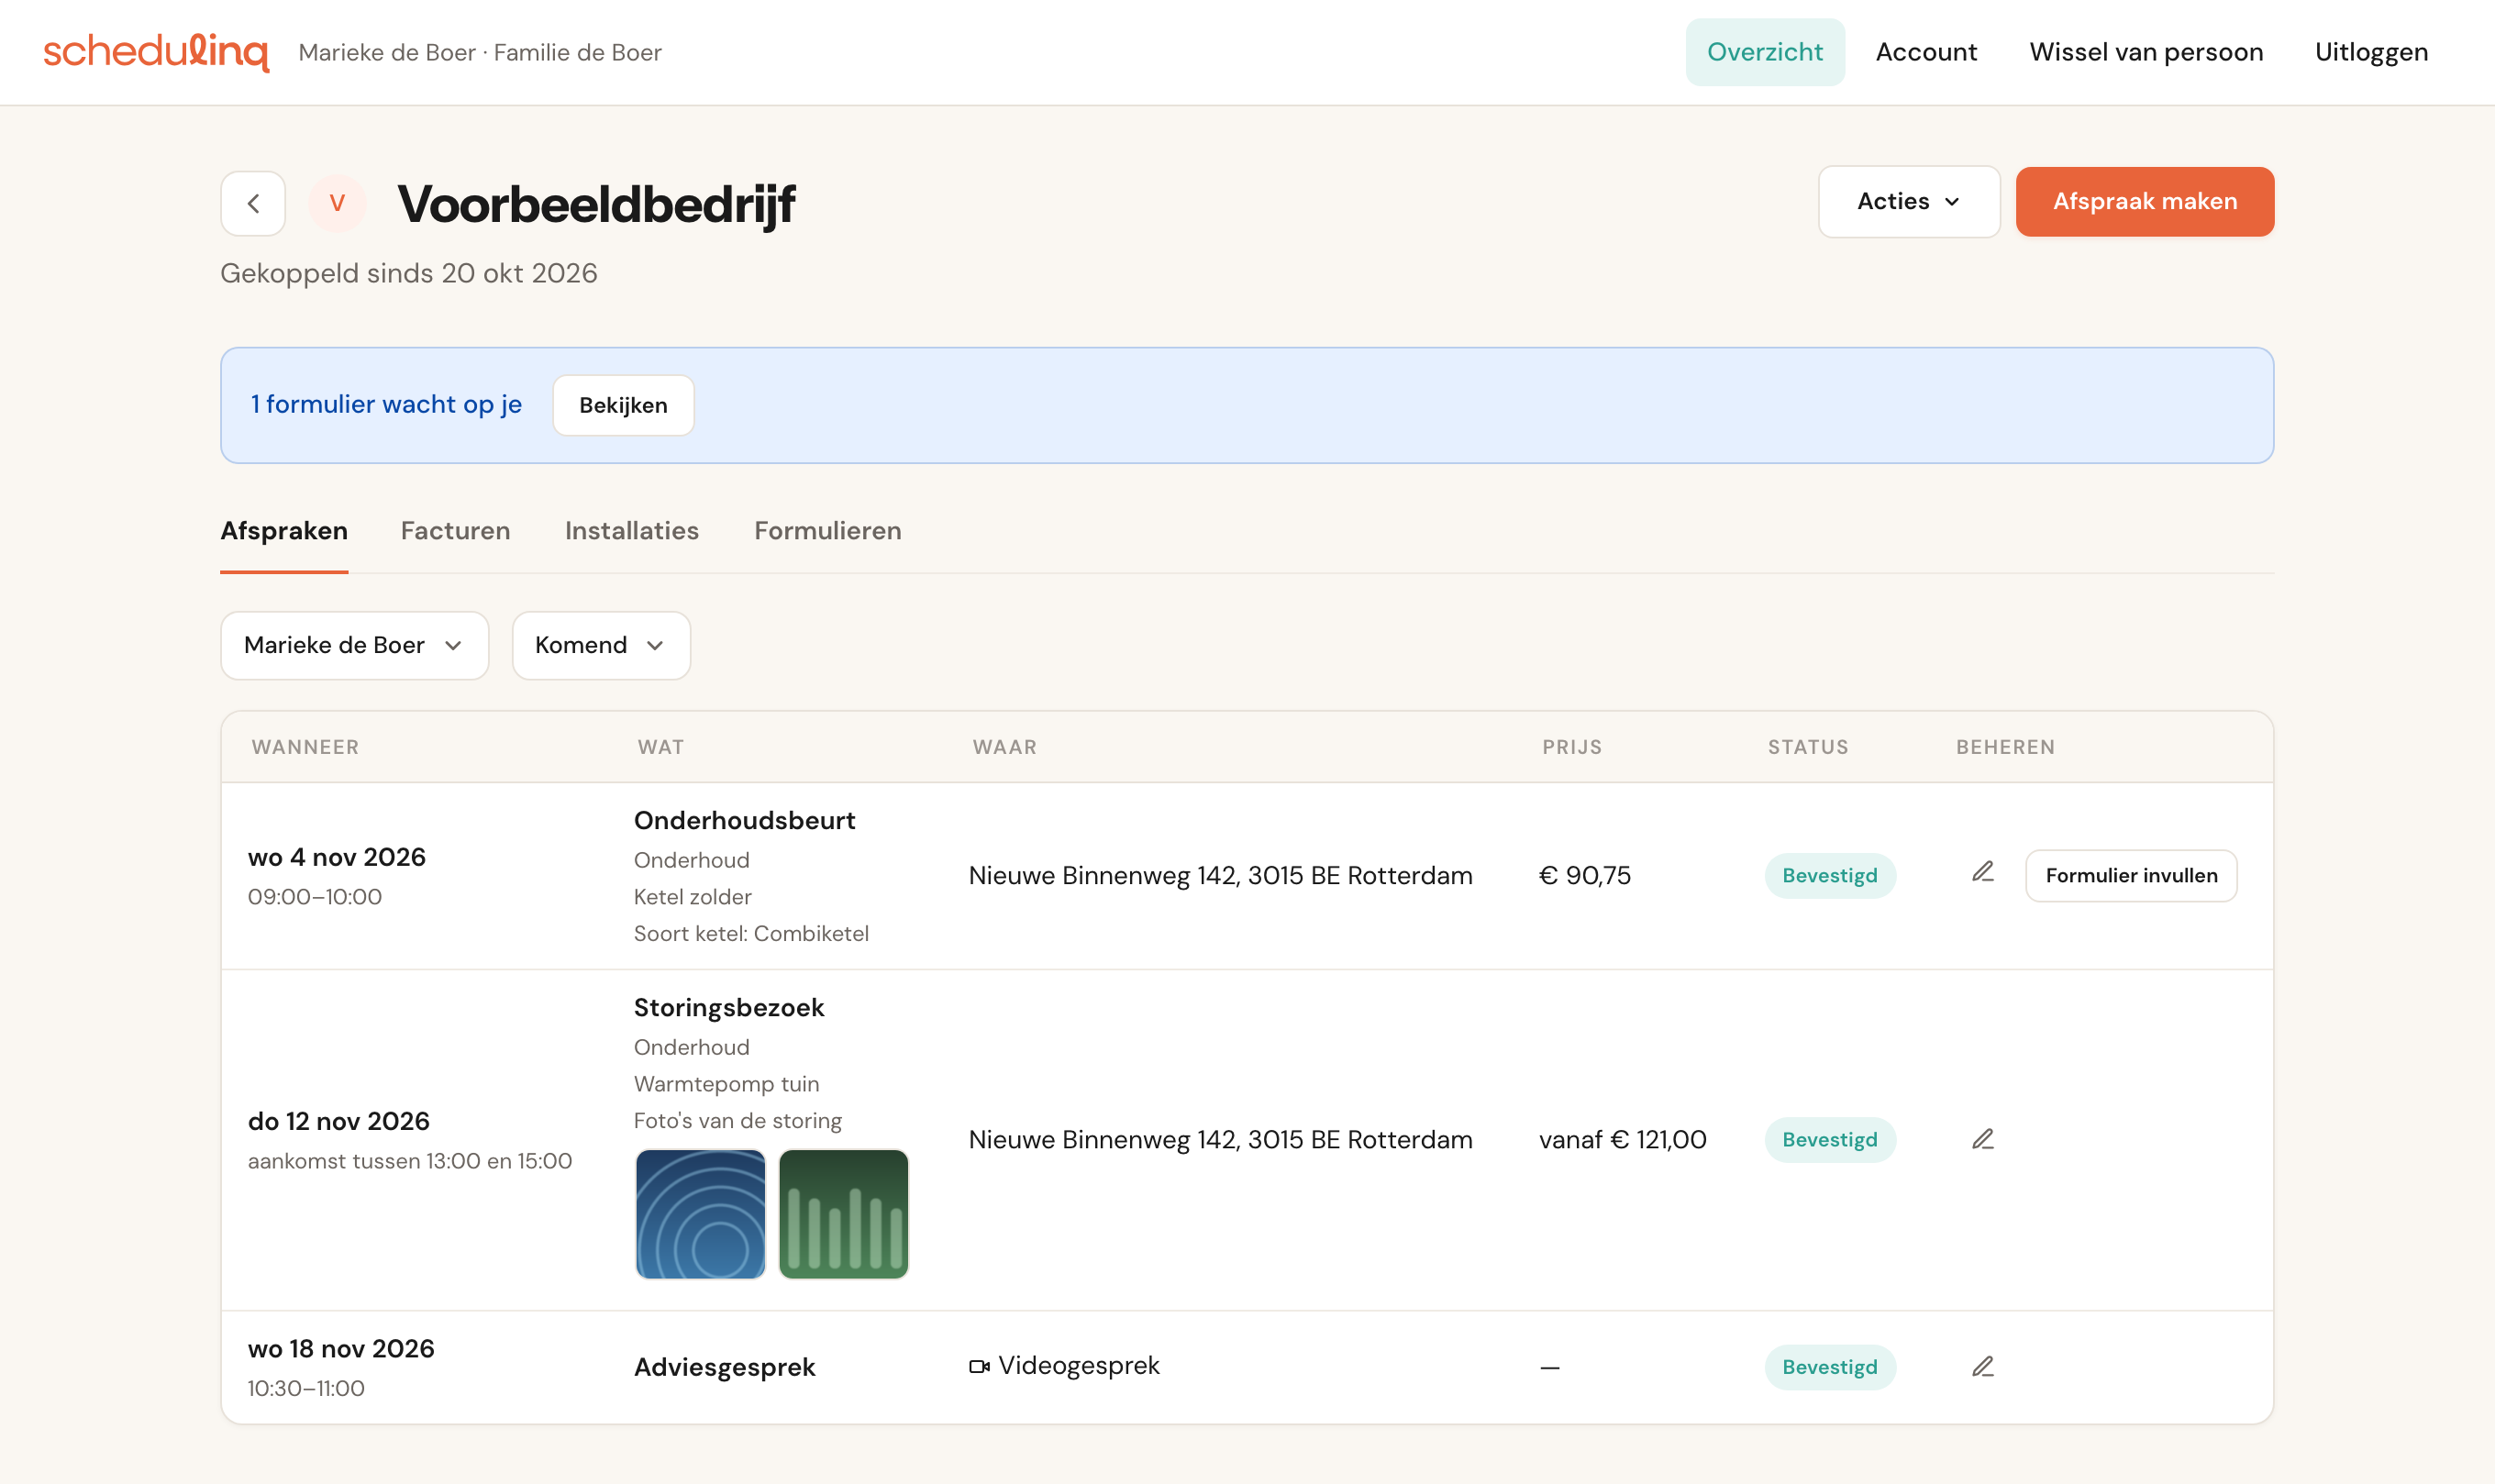The image size is (2495, 1484).
Task: Click the Formulier invullen button
Action: click(2130, 875)
